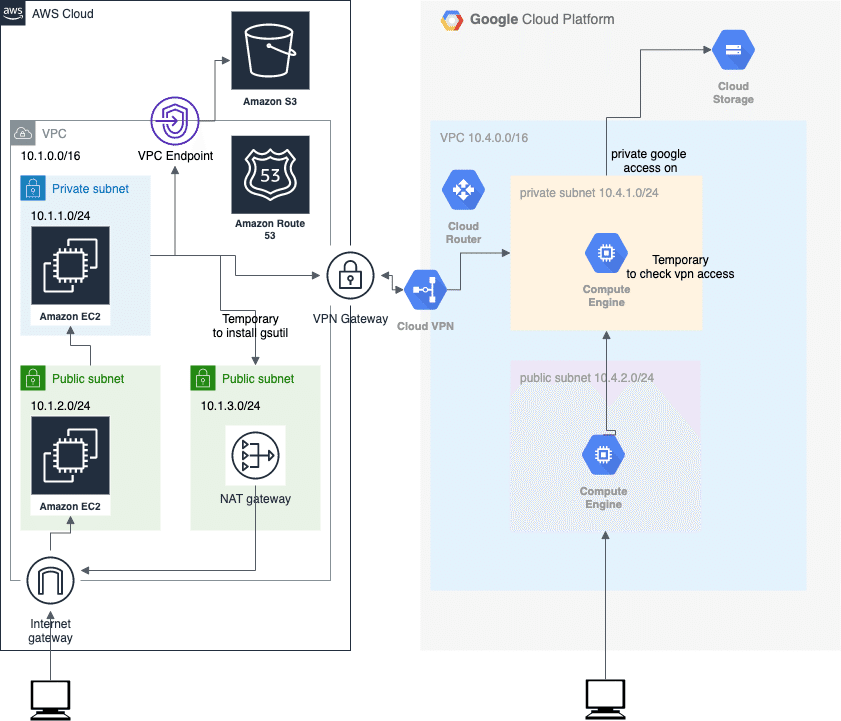
Task: Click the '10.1.2.0/24' text
Action: [60, 406]
